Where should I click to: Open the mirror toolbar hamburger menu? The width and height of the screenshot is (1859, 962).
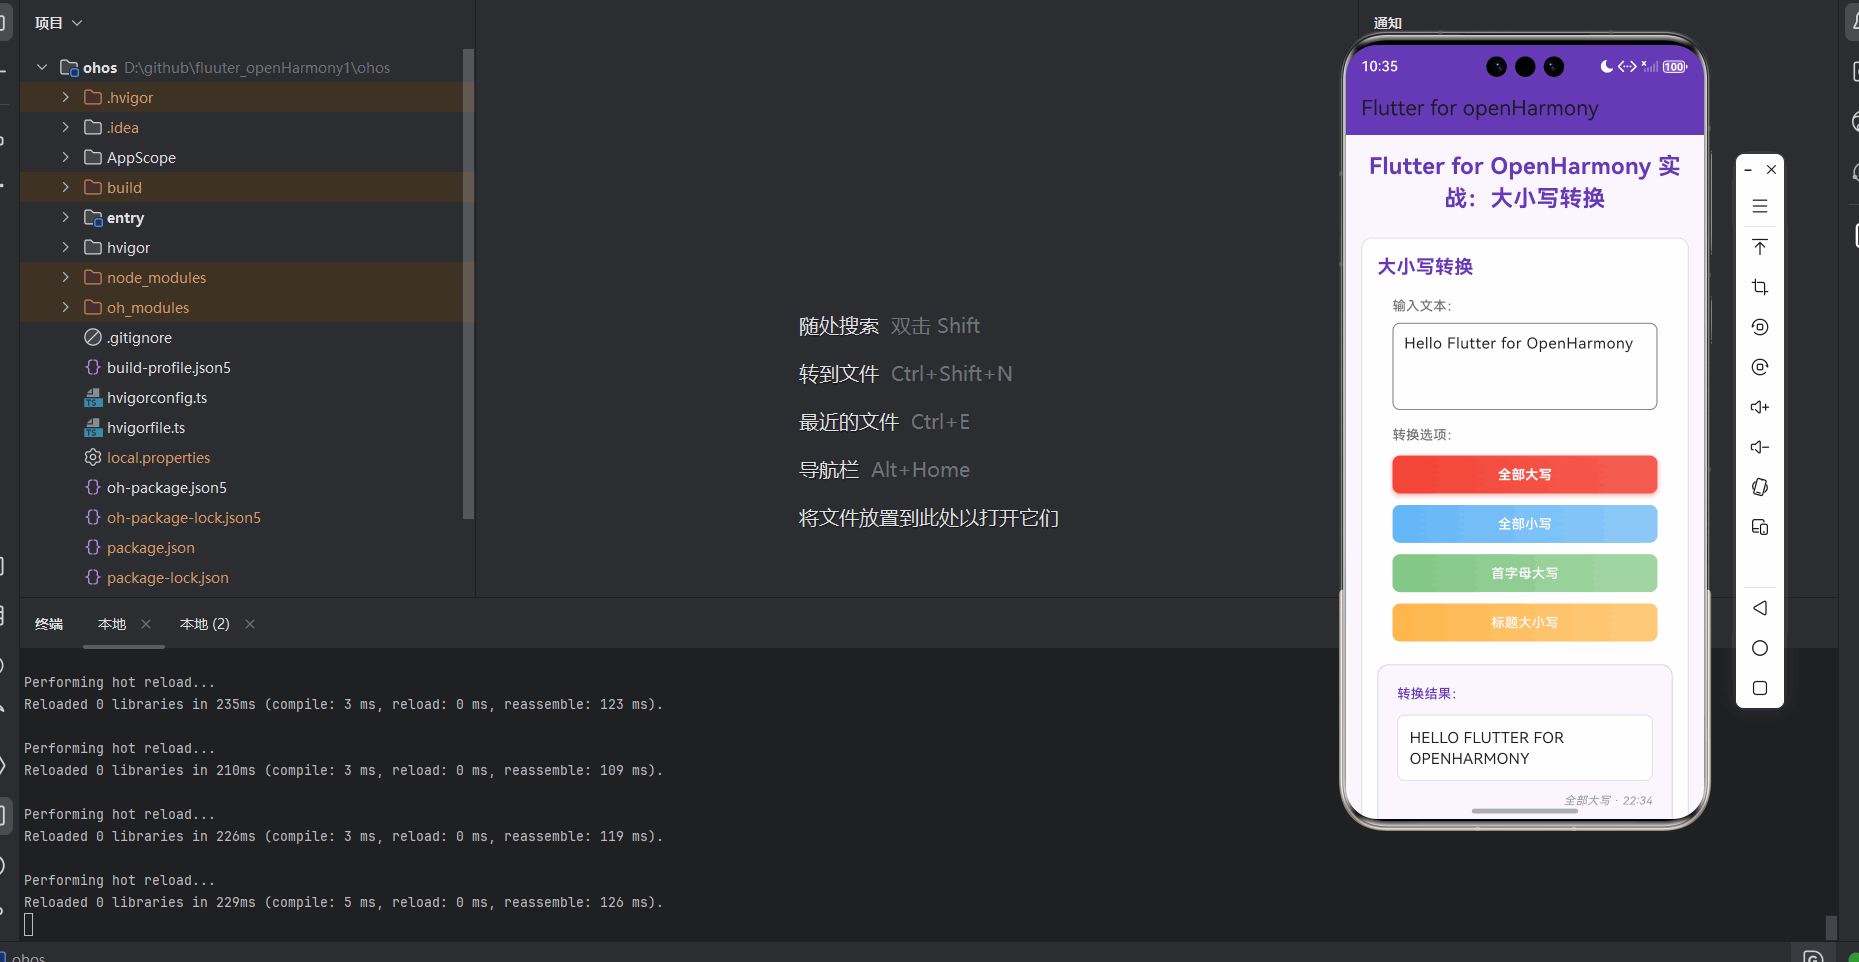1760,206
